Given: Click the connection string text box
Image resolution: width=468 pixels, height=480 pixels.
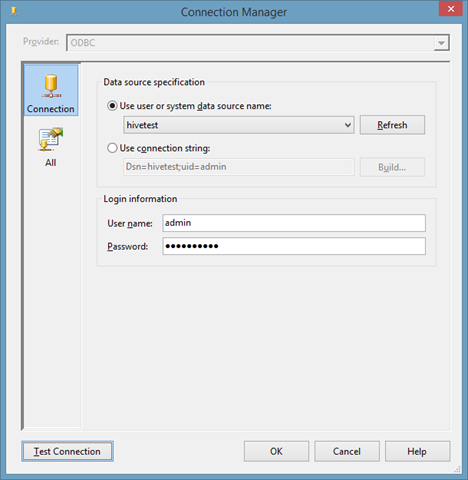Looking at the screenshot, I should [x=239, y=167].
